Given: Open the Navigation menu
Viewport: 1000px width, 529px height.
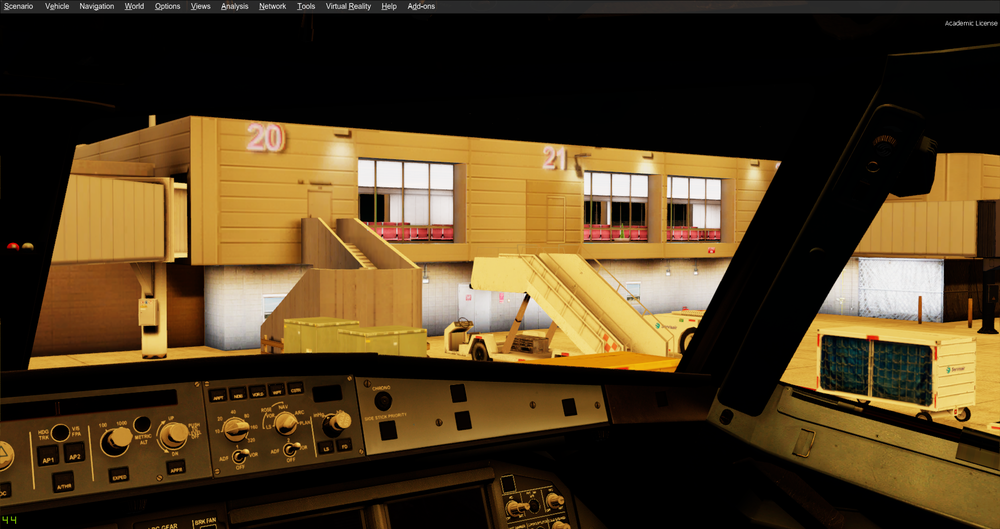Looking at the screenshot, I should (97, 6).
